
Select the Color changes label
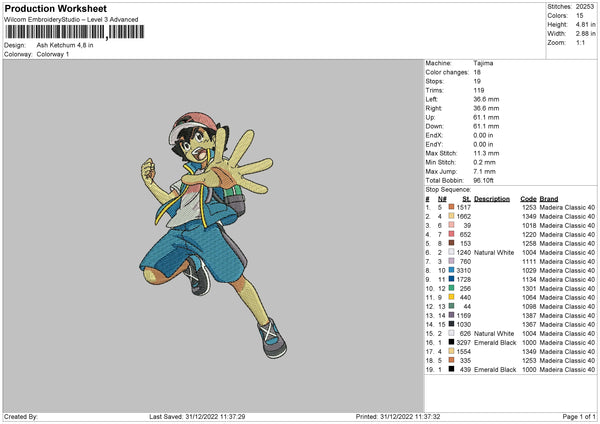[447, 72]
